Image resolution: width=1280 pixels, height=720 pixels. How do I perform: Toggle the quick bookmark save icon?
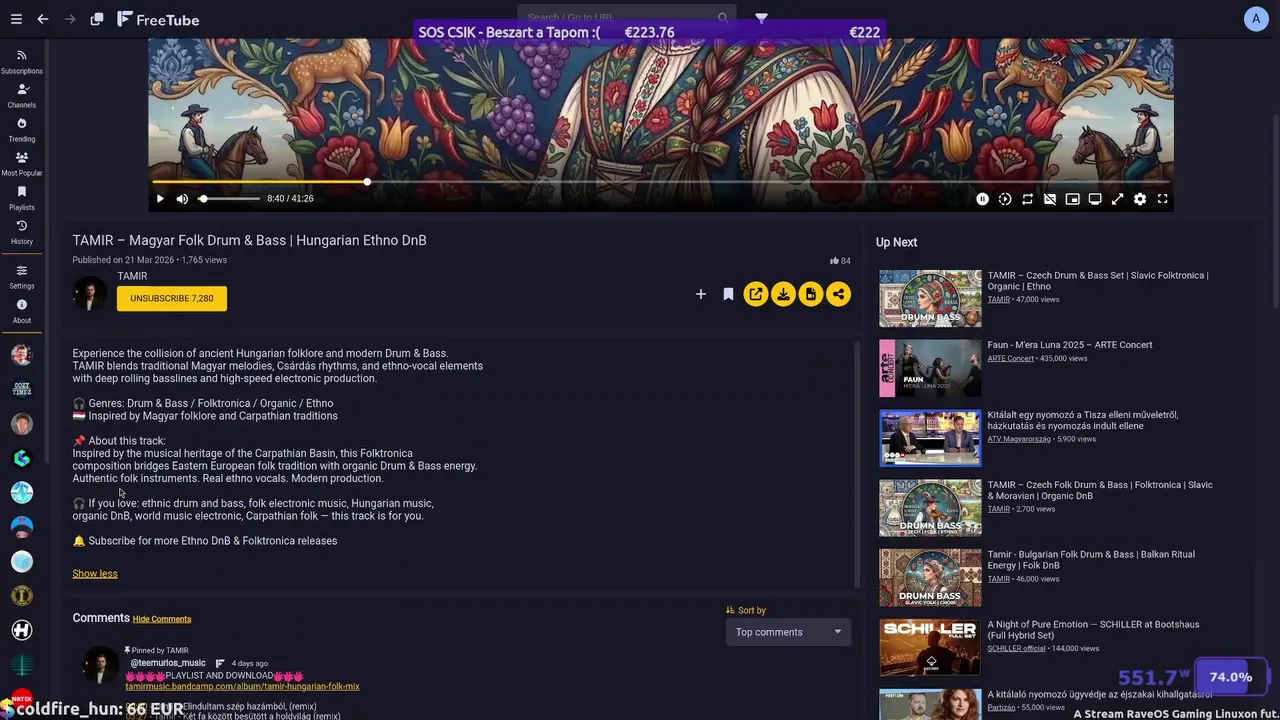click(728, 294)
